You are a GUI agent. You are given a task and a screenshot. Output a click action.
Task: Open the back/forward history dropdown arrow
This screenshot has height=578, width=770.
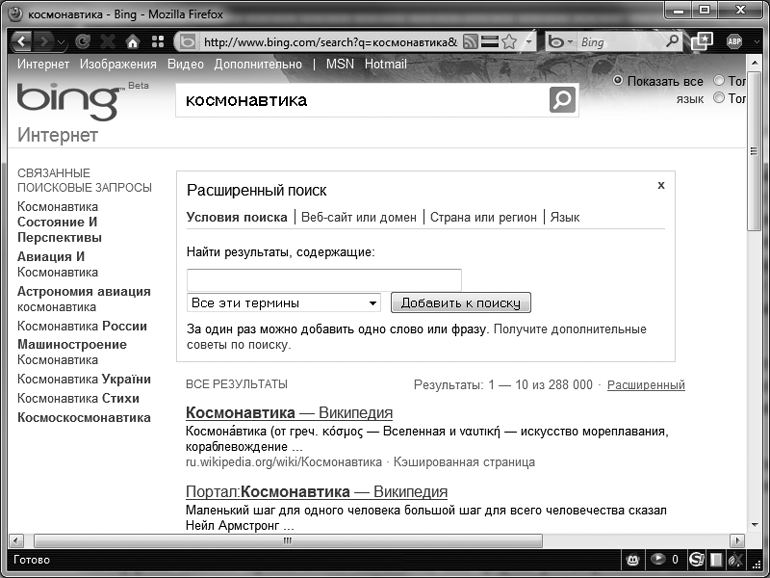click(x=62, y=42)
